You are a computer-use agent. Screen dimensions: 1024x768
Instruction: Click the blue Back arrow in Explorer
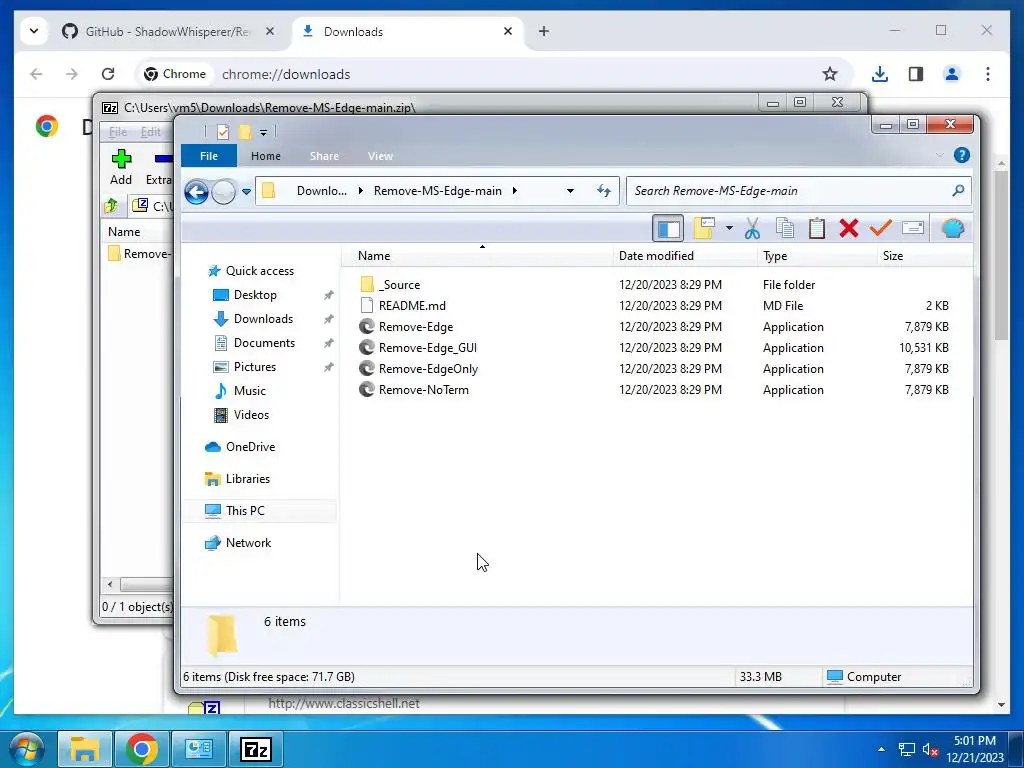(197, 191)
